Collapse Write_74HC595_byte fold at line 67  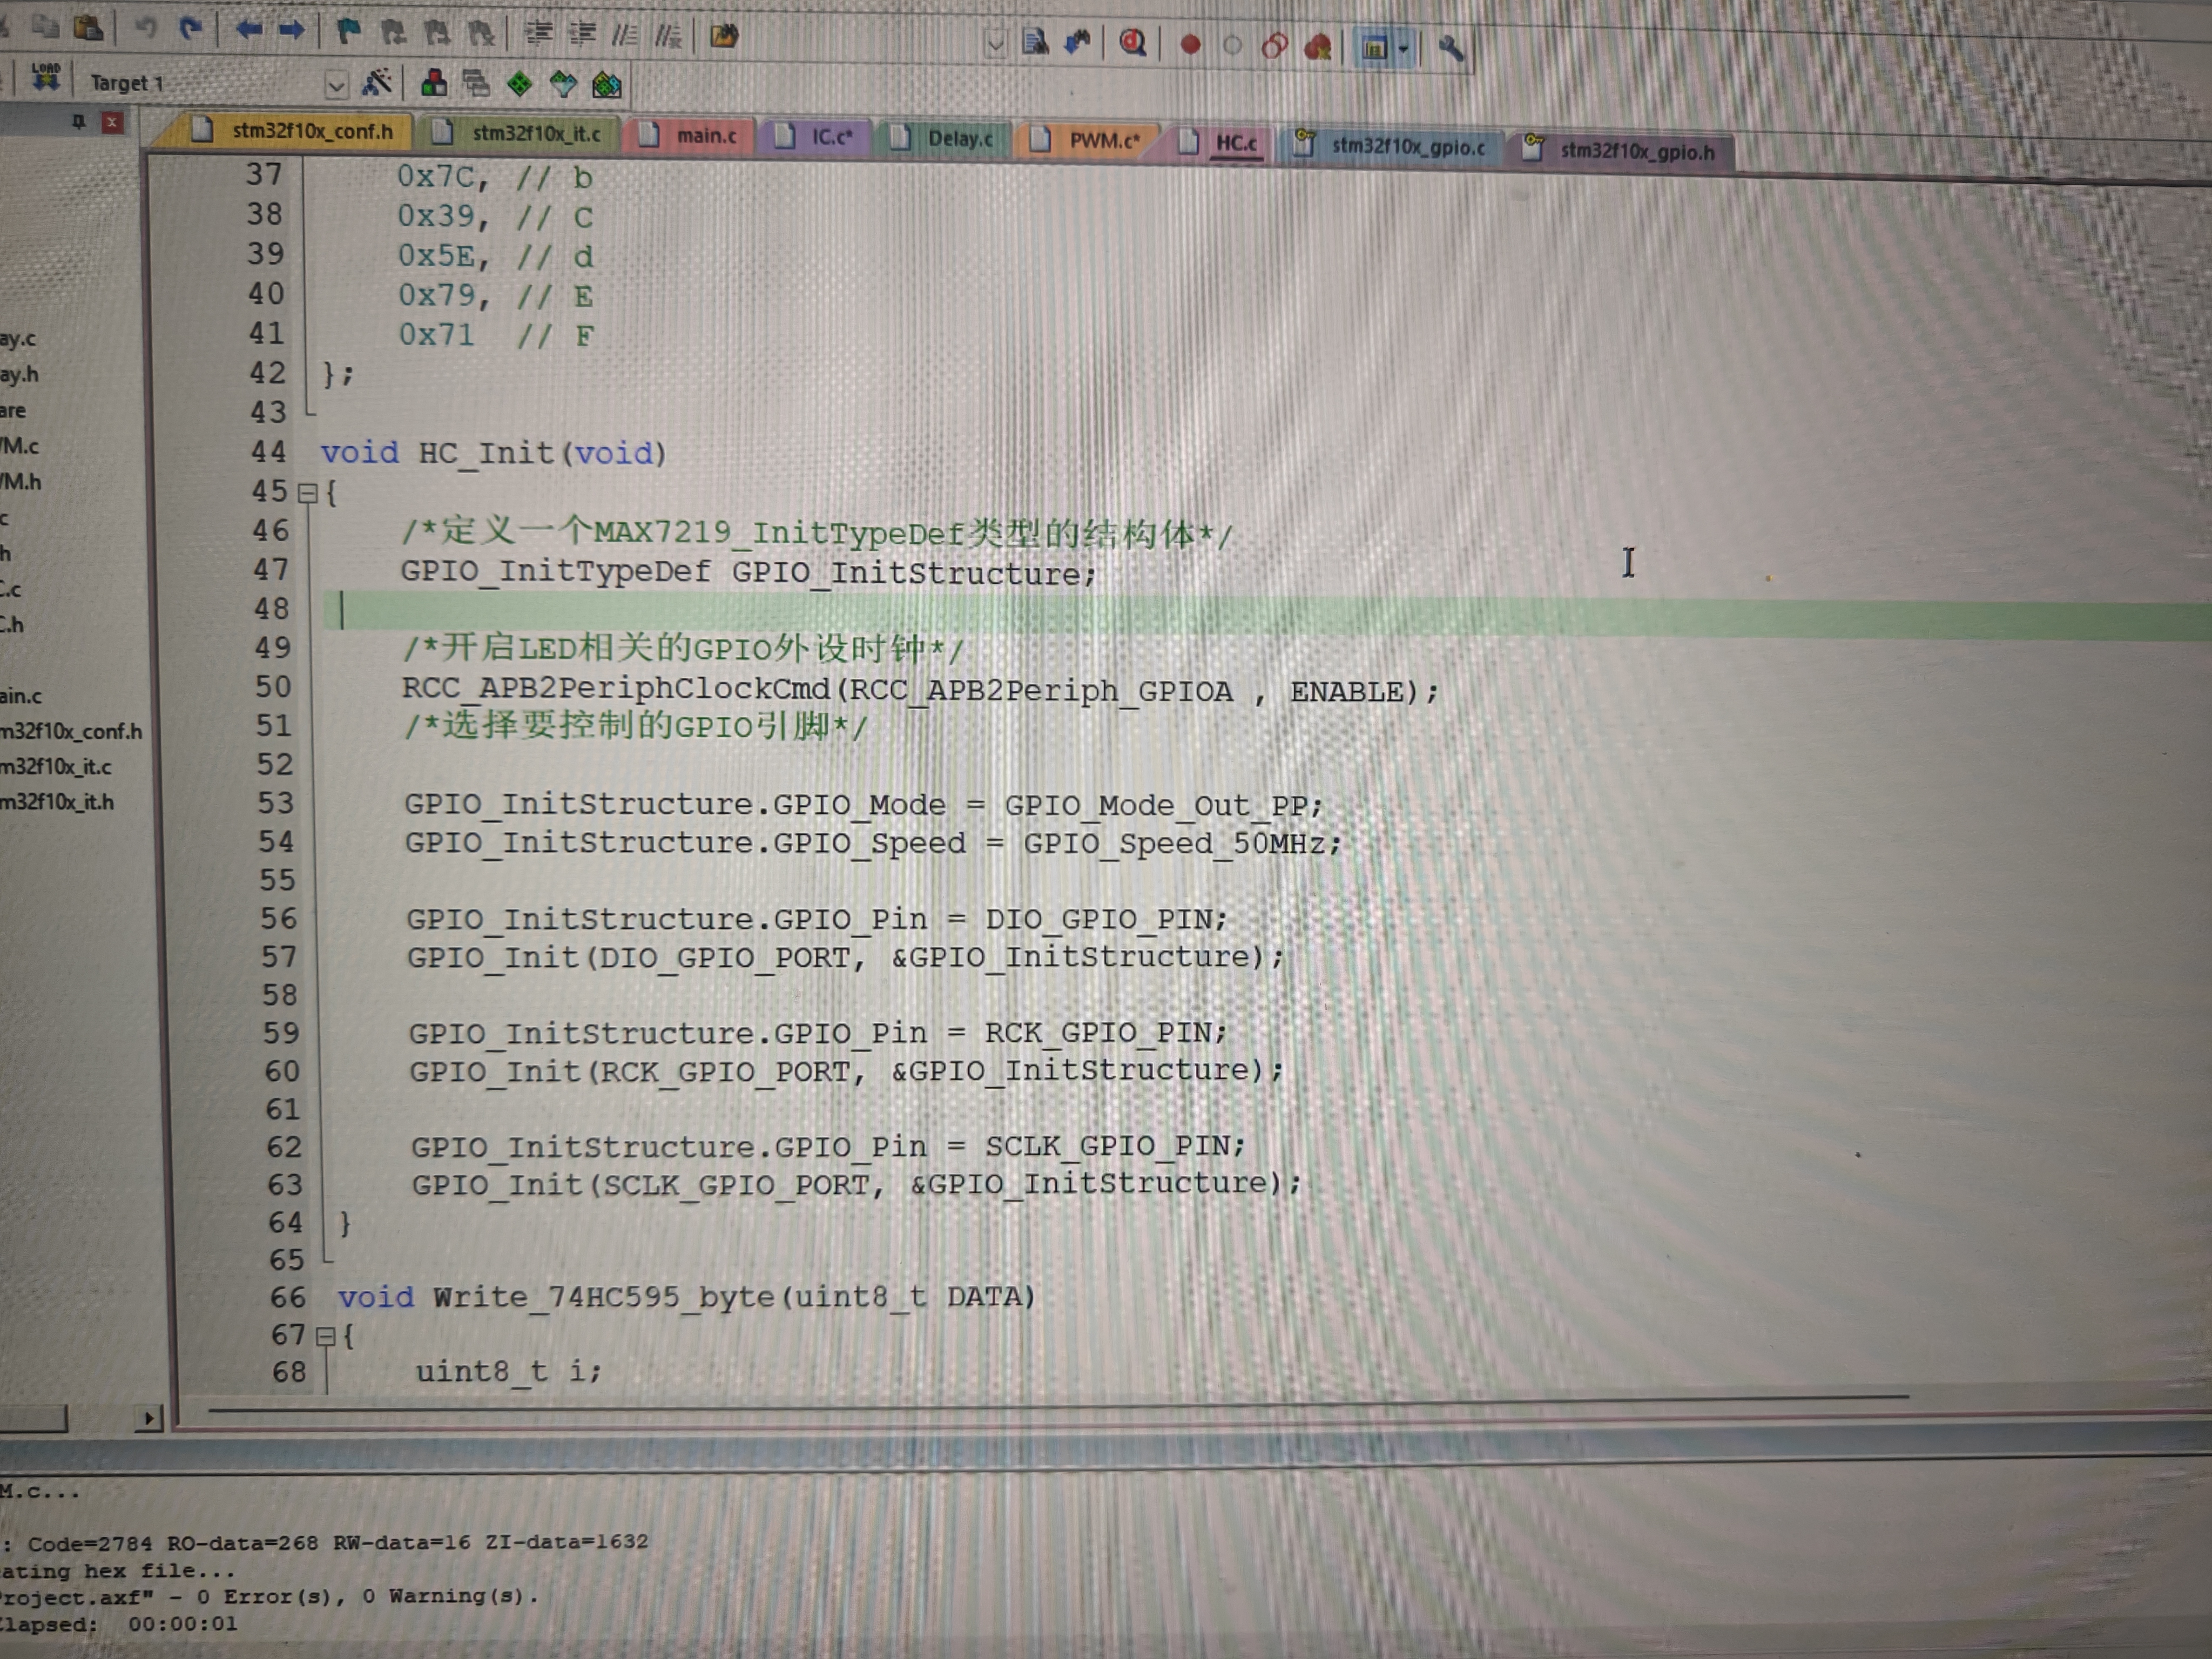[325, 1336]
